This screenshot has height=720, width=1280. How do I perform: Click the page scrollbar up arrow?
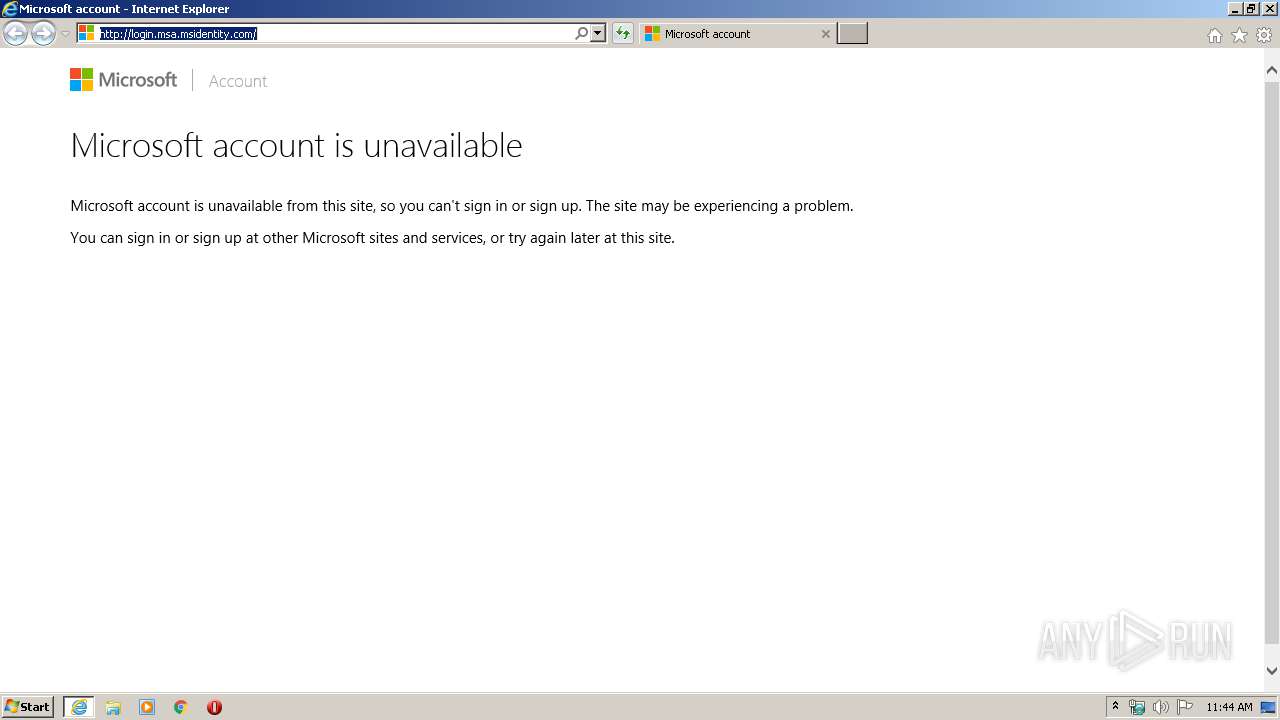pyautogui.click(x=1272, y=71)
